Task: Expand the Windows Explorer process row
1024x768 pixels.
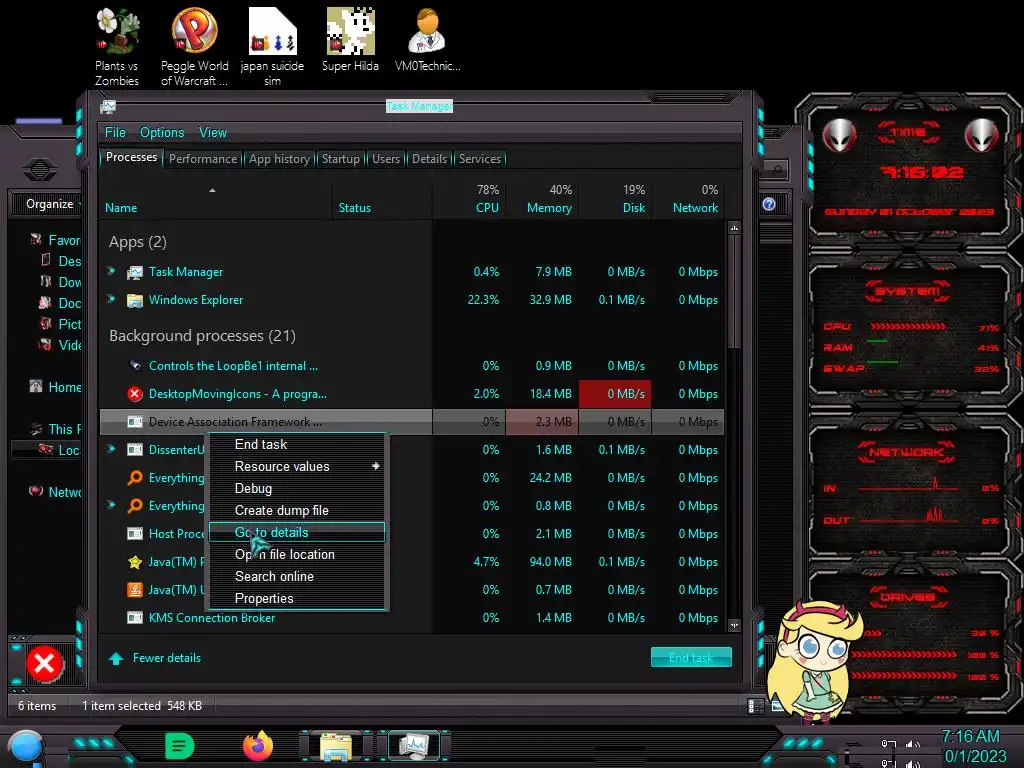Action: coord(111,298)
